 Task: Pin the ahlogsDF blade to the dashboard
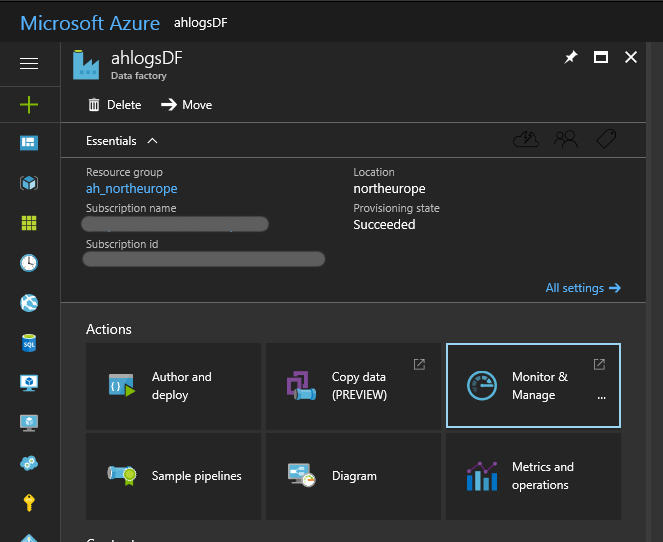point(571,57)
